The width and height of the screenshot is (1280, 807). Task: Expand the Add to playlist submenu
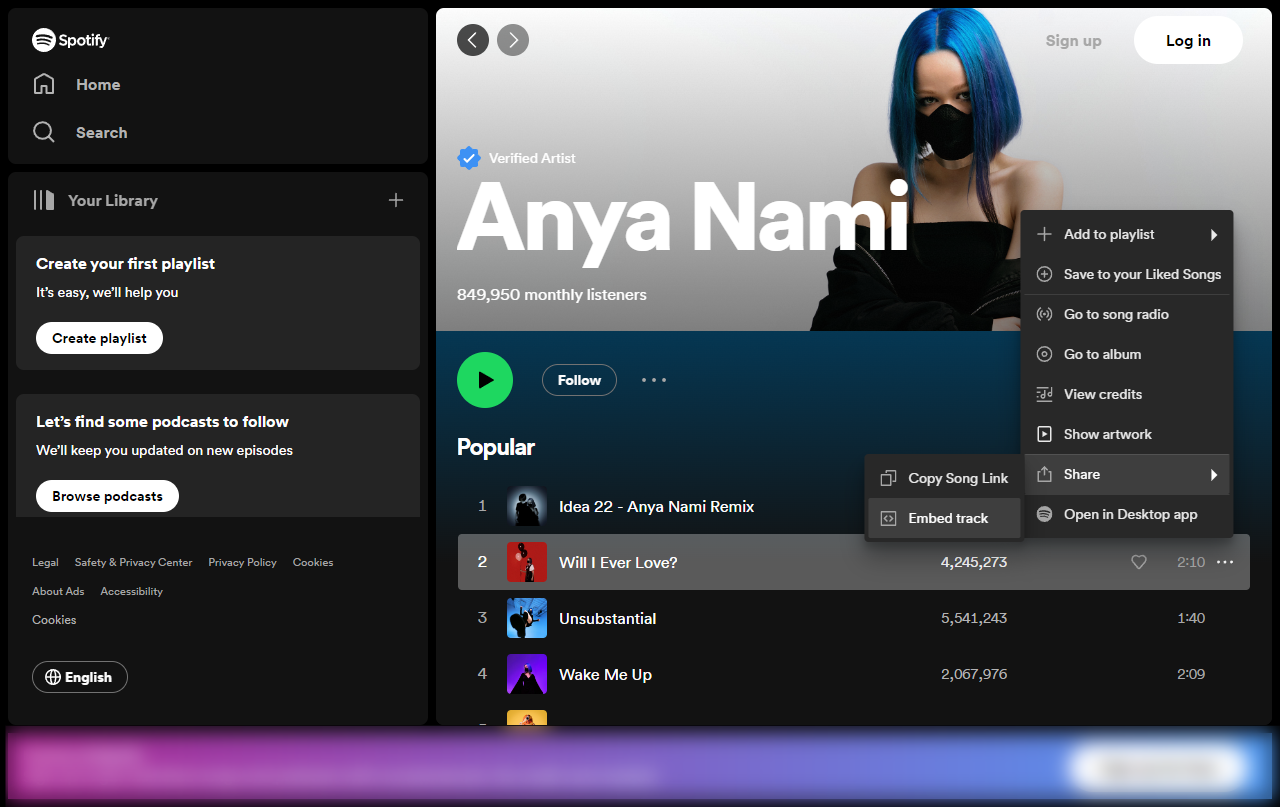(x=1128, y=234)
